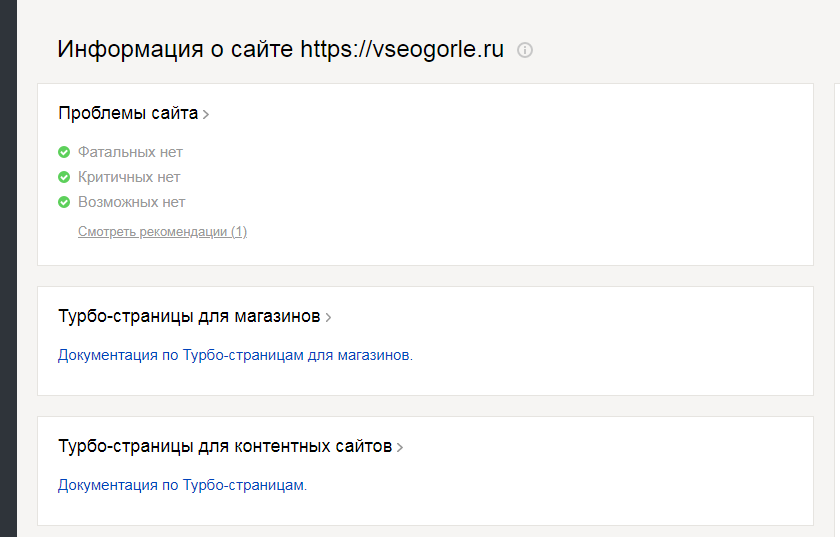Viewport: 840px width, 537px height.
Task: Select the Фатальных нет status text
Action: pyautogui.click(x=130, y=152)
